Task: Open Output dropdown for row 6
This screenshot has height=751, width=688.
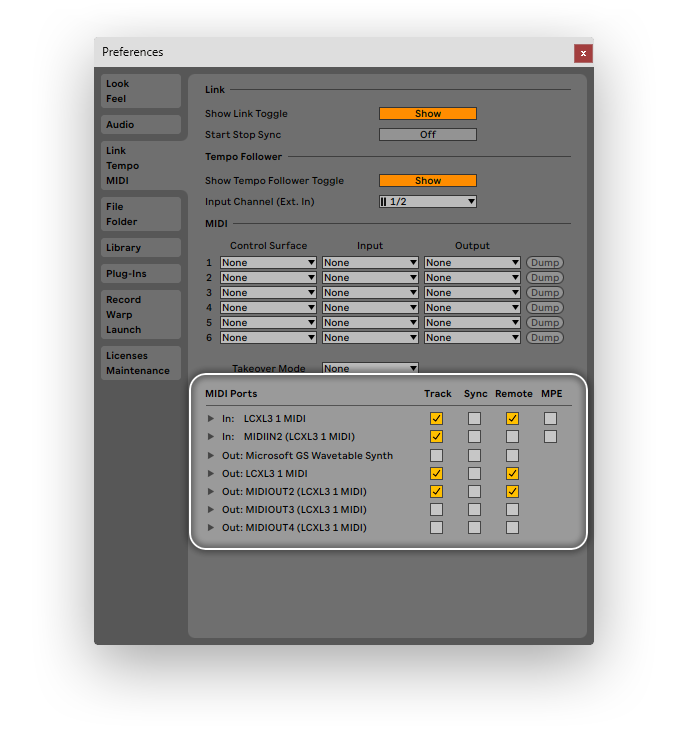Action: [x=472, y=338]
